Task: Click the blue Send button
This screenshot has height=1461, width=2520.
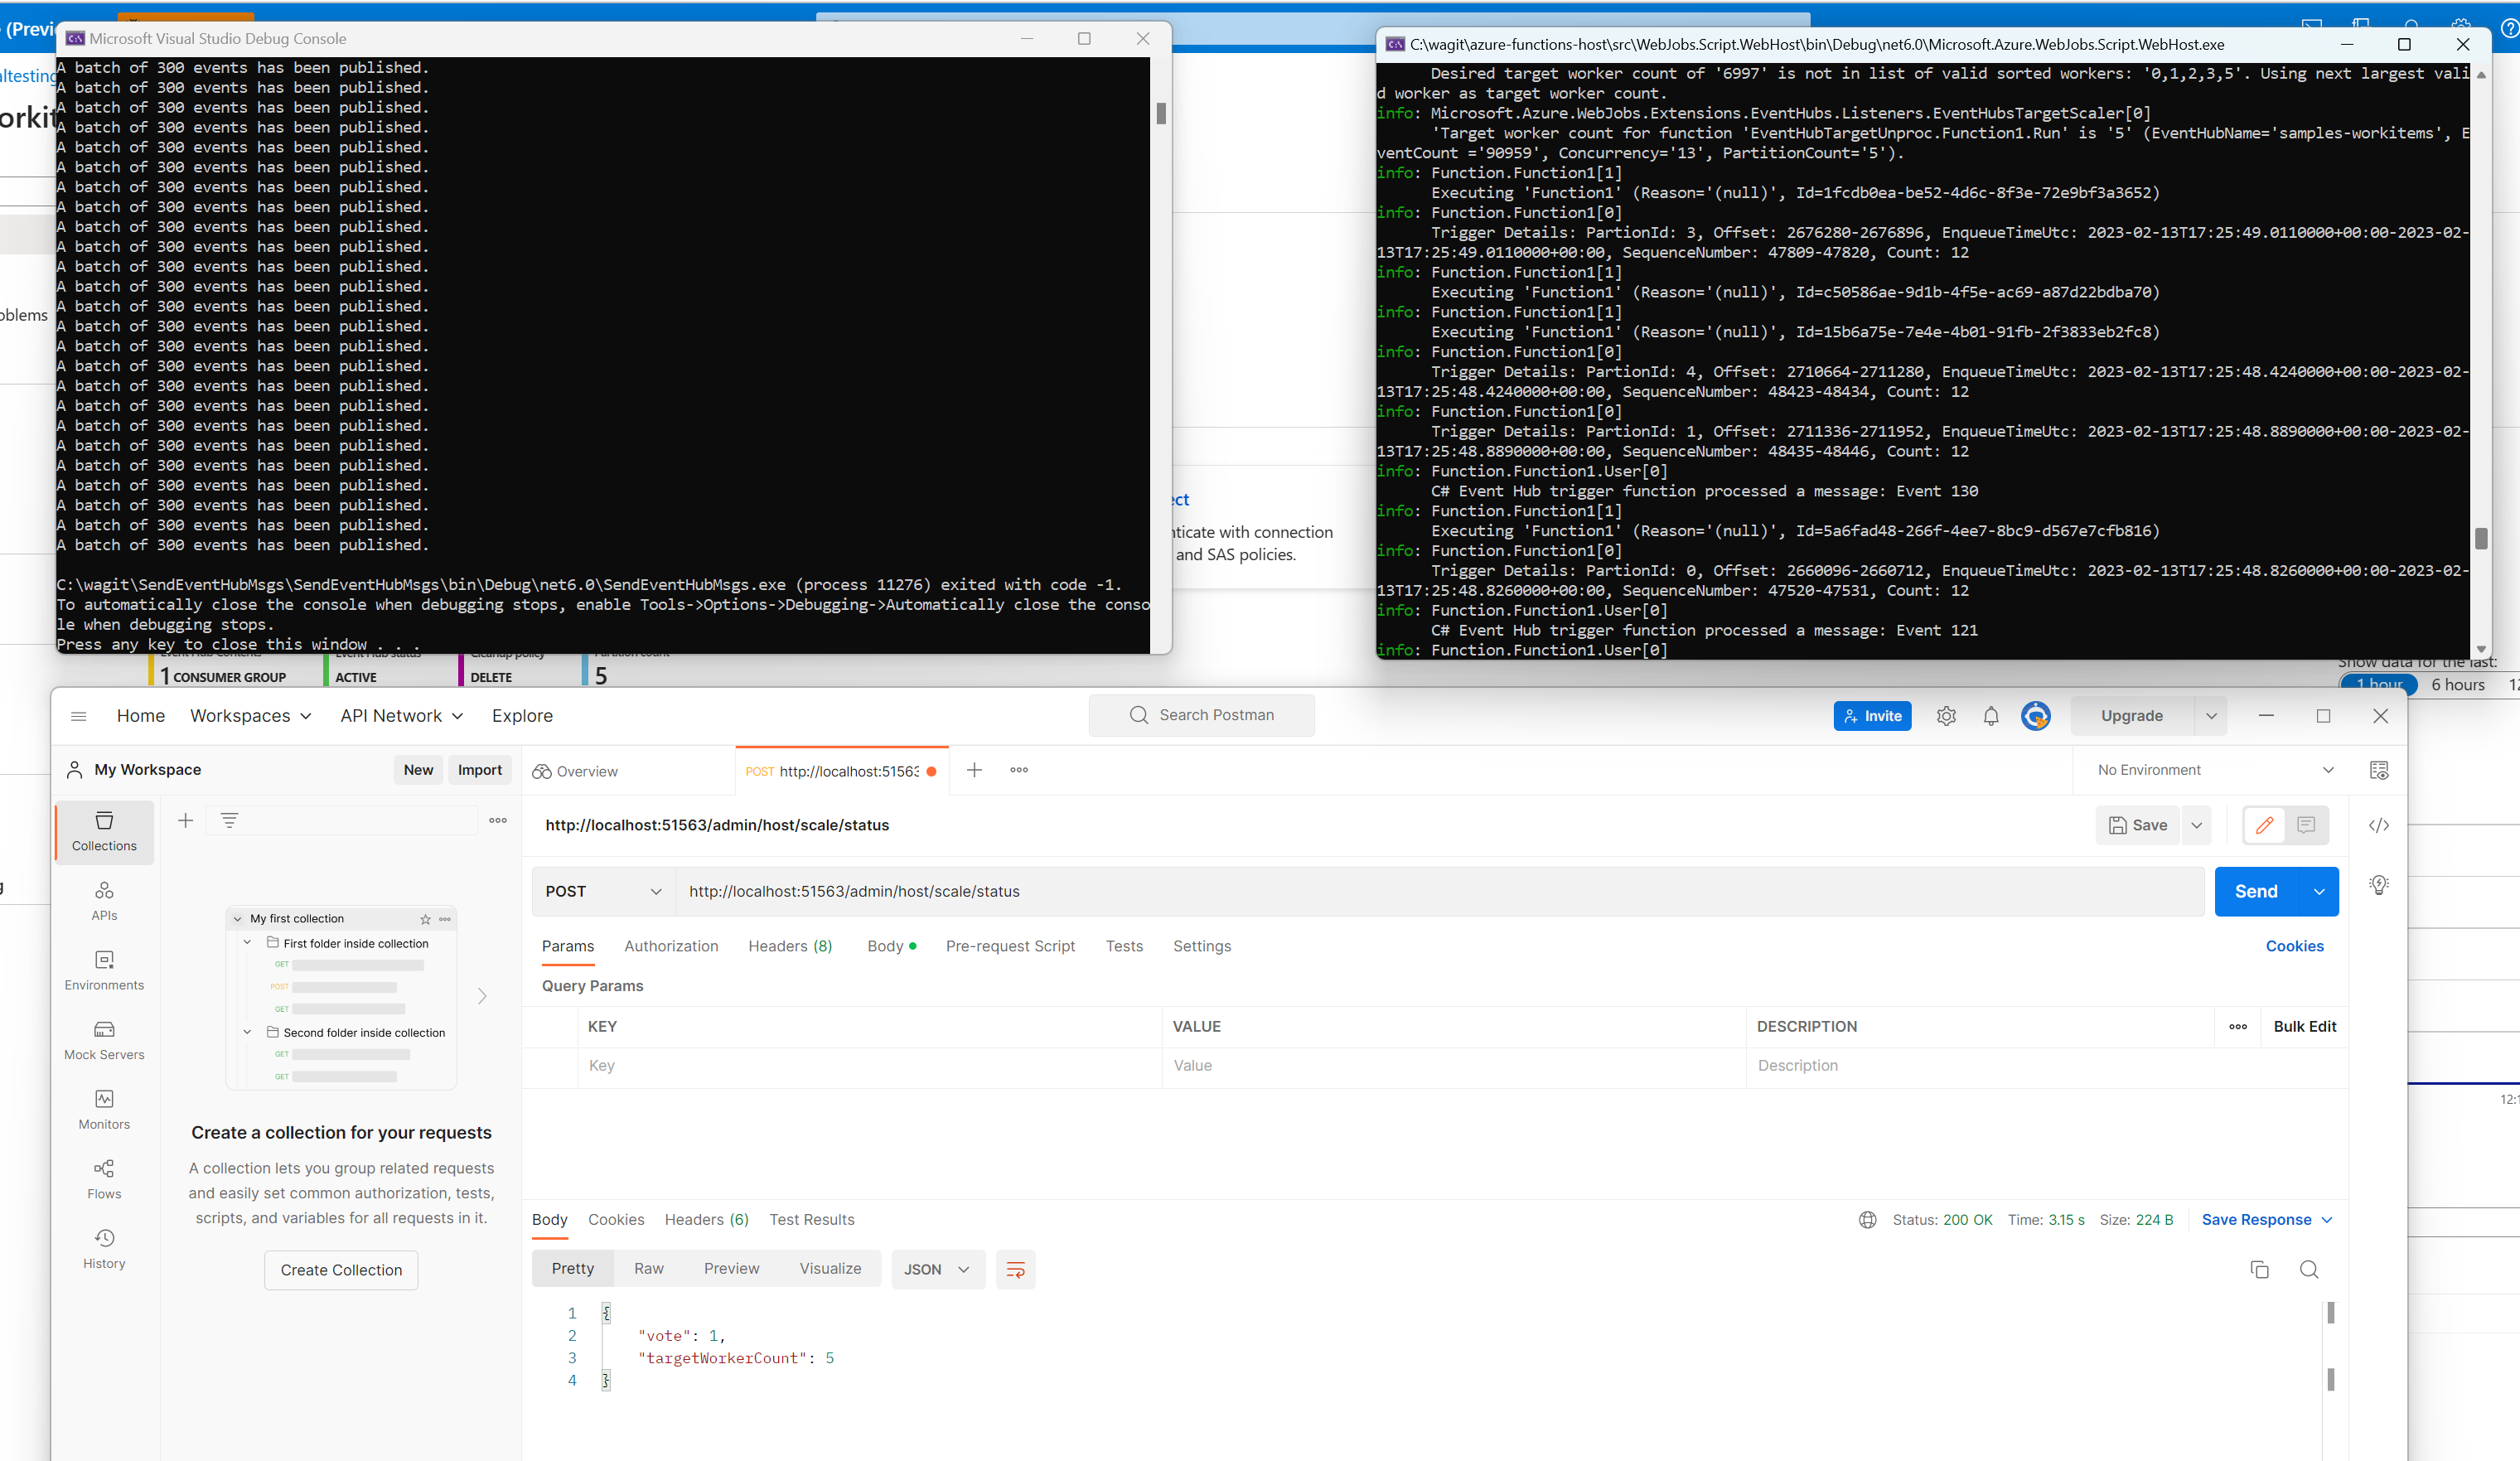Action: coord(2255,891)
